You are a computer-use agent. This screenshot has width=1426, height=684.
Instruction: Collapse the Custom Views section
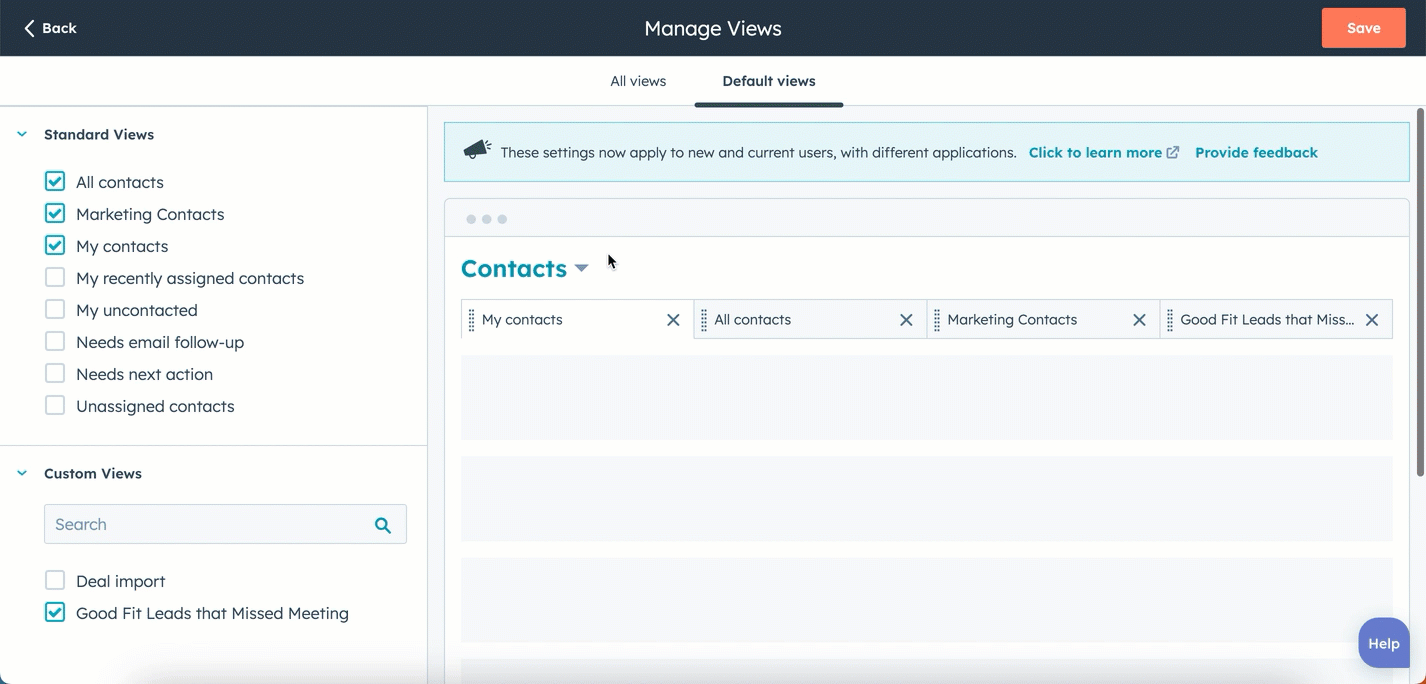coord(22,473)
